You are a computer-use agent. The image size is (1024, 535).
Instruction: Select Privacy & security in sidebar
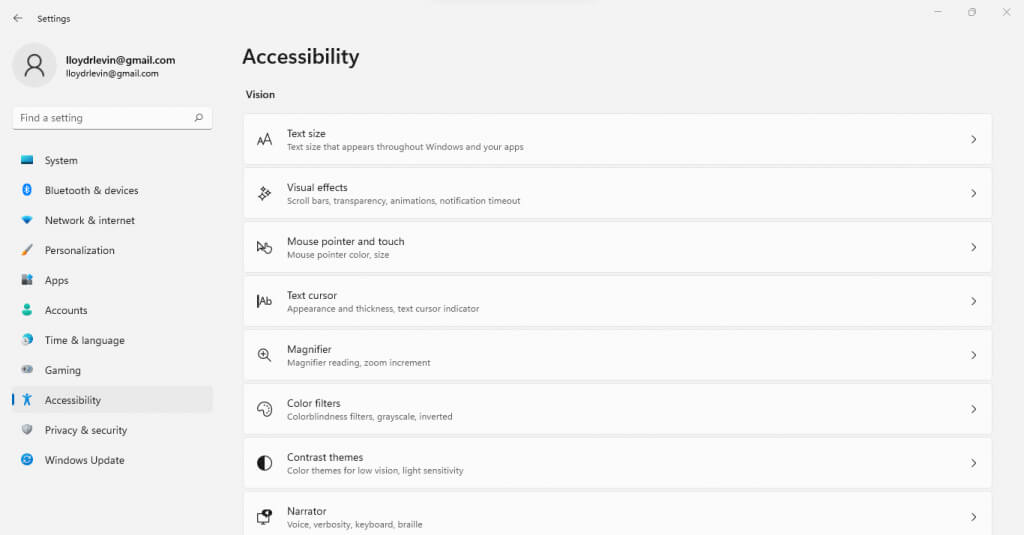[x=85, y=430]
